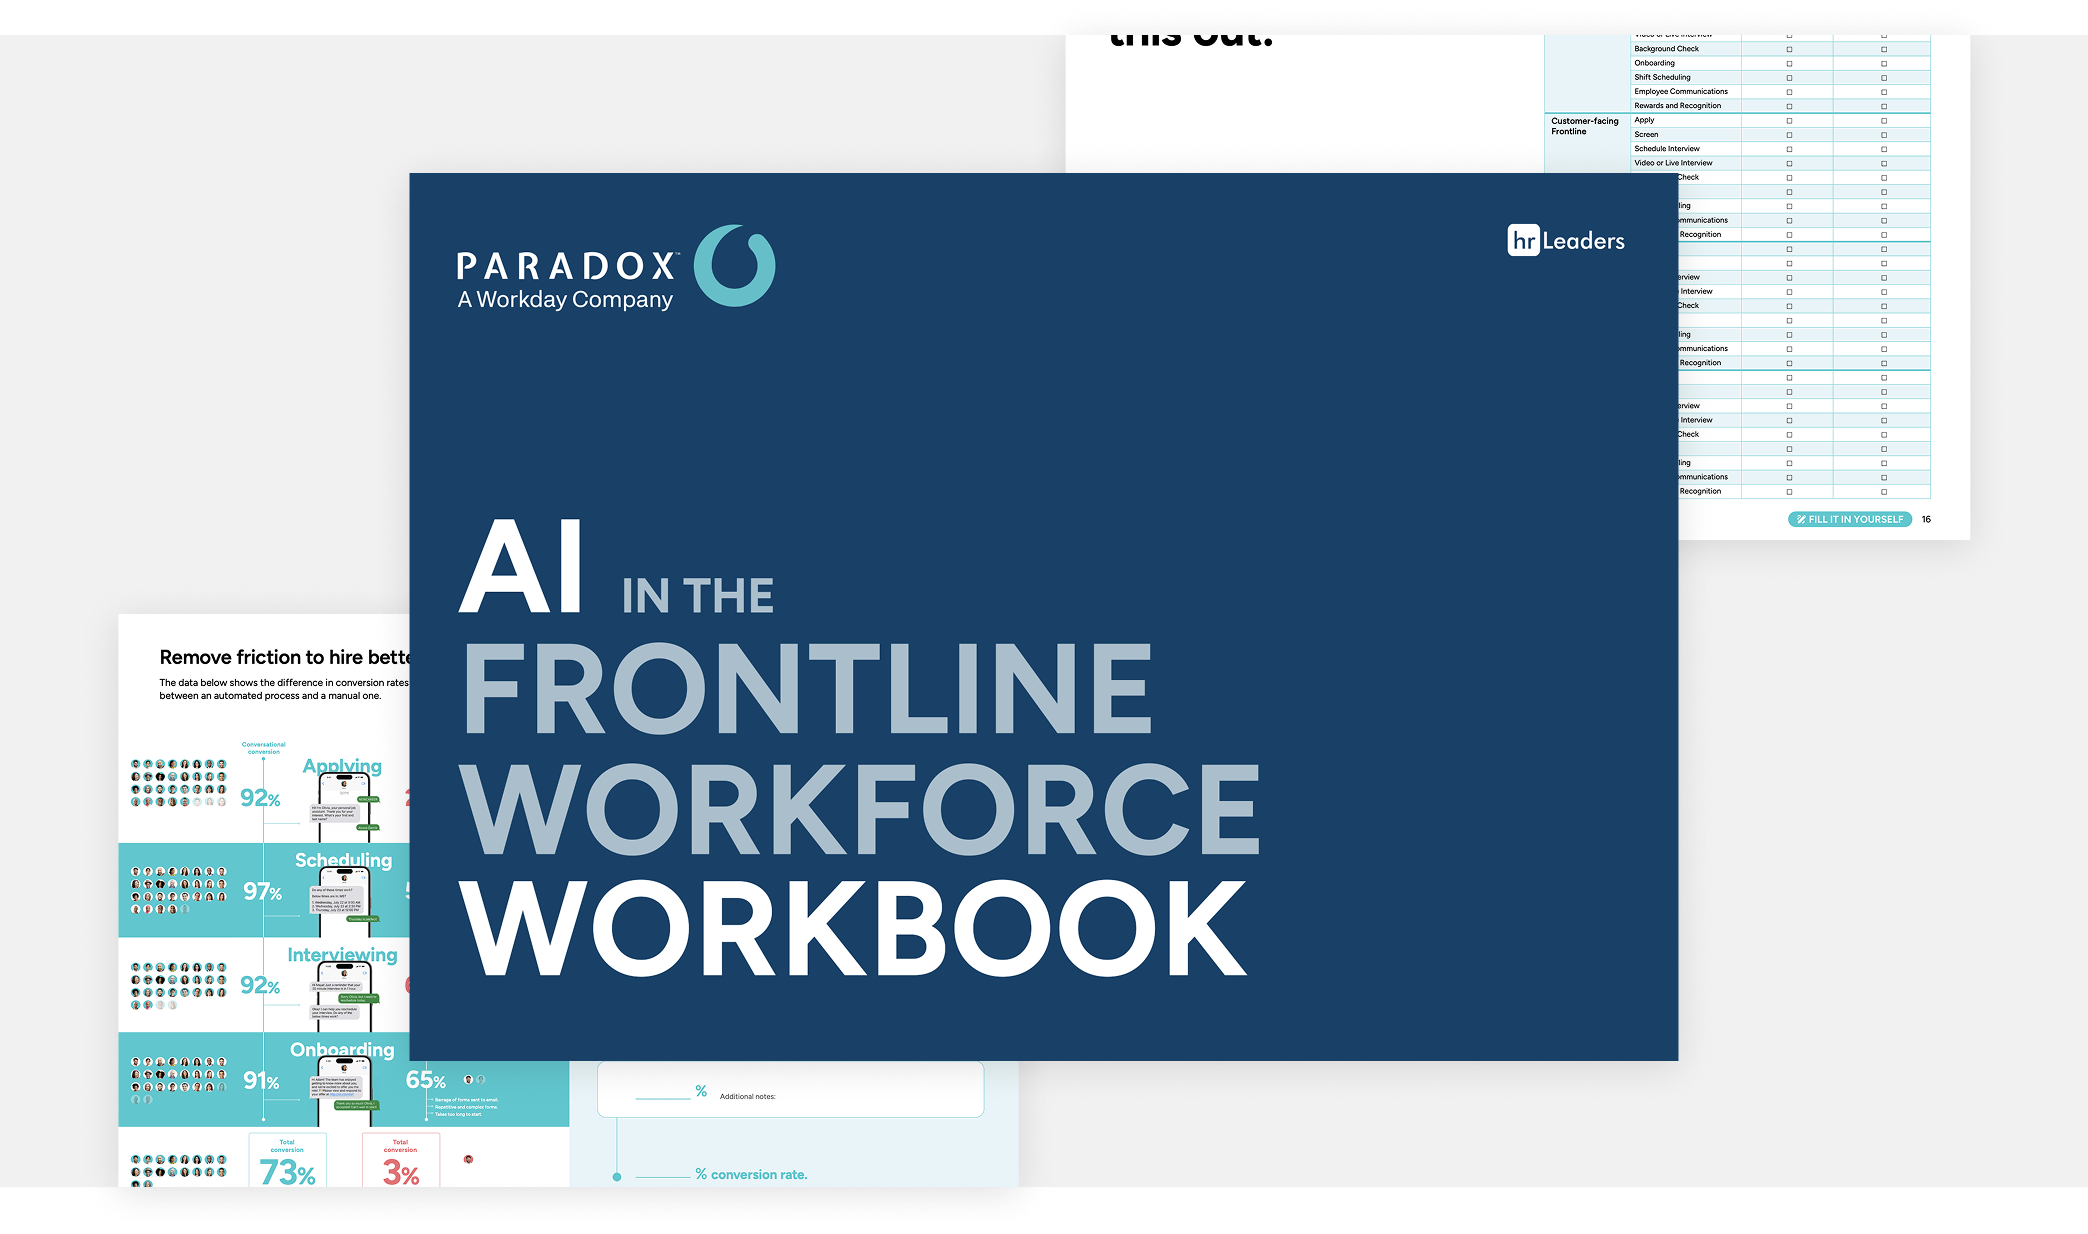Click the avatar grid beside 97%

tap(179, 891)
